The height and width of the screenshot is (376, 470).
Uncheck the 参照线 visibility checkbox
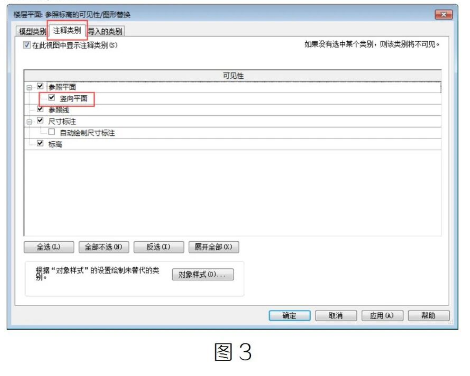click(40, 109)
